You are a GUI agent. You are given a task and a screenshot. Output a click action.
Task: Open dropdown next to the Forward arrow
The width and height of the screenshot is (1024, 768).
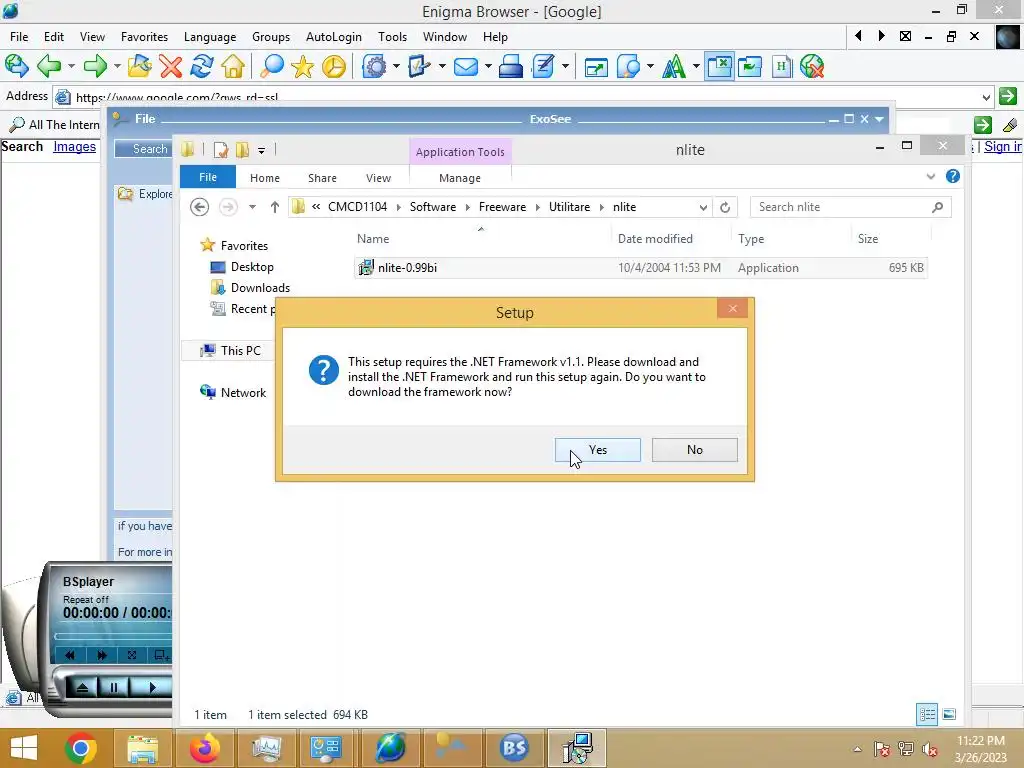(x=117, y=66)
